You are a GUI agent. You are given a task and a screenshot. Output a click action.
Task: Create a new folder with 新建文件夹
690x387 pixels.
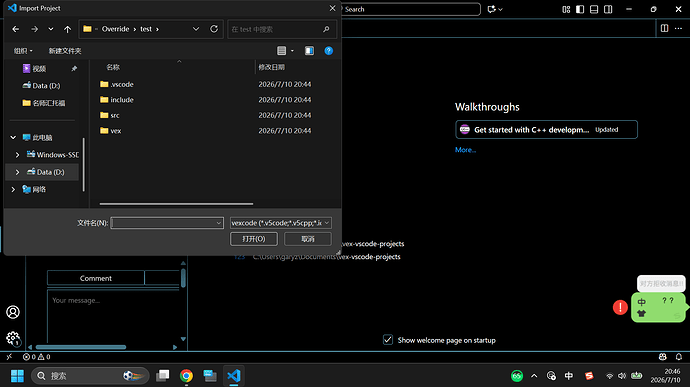coord(65,51)
